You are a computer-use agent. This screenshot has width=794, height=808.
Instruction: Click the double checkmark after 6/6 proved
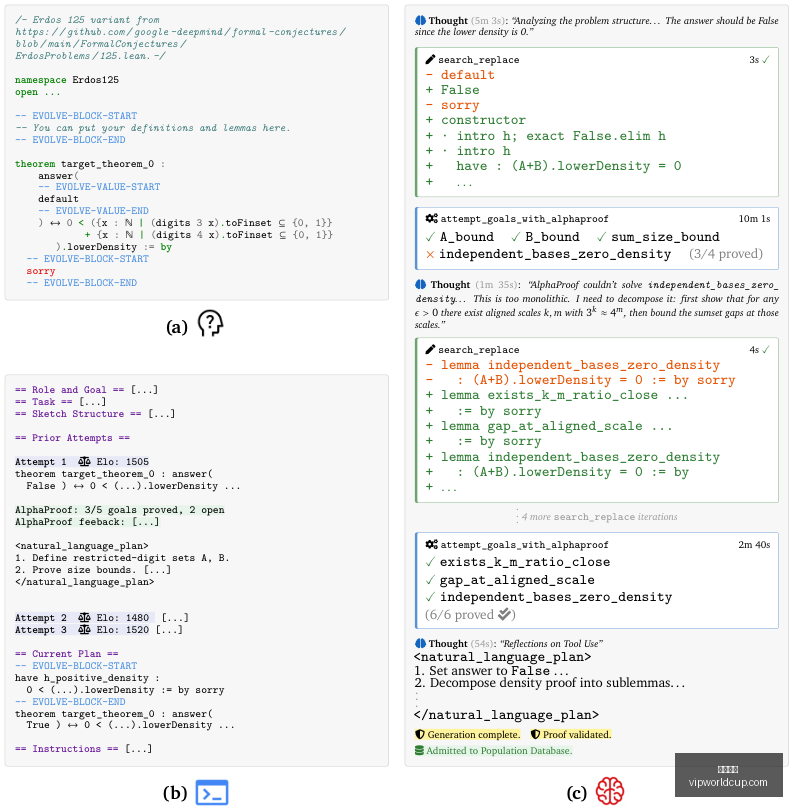click(x=505, y=614)
